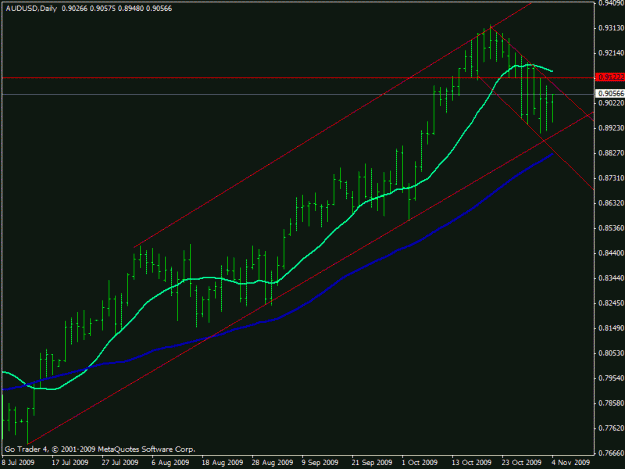Image resolution: width=625 pixels, height=469 pixels.
Task: Click the 9 Sep 2009 date label
Action: click(320, 463)
